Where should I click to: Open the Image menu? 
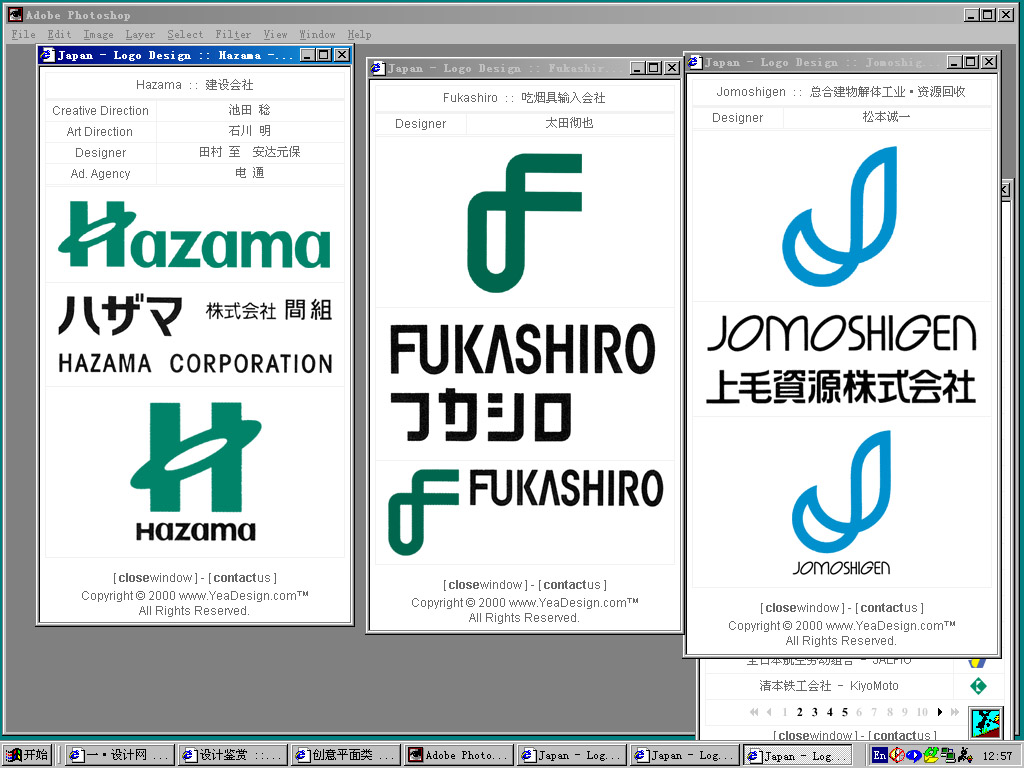click(x=98, y=35)
